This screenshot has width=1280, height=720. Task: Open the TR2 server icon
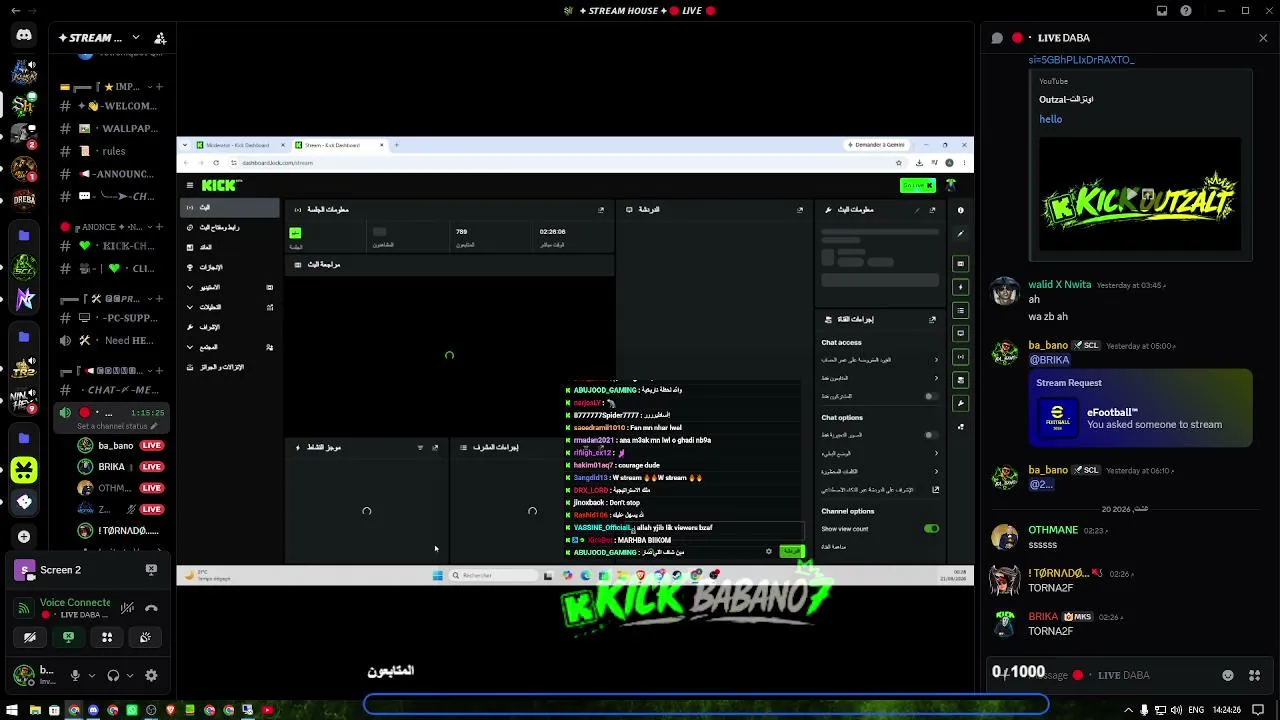coord(24,368)
